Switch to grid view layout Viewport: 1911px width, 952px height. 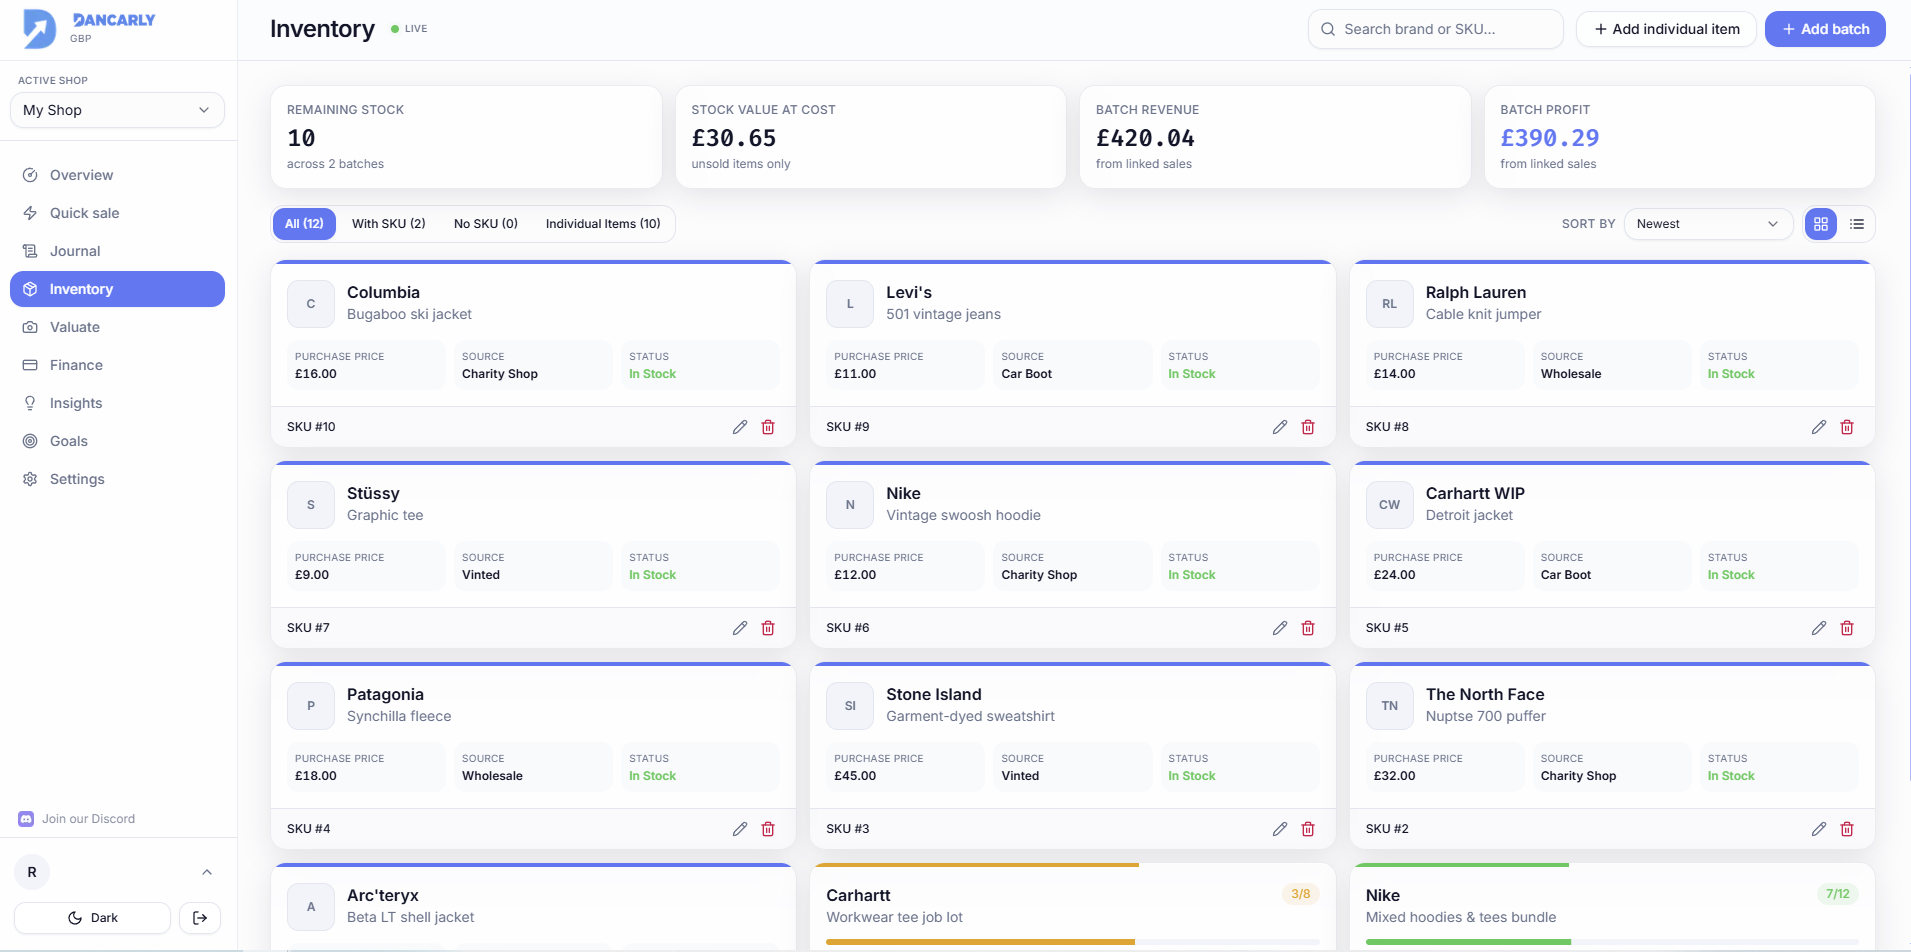click(1821, 224)
